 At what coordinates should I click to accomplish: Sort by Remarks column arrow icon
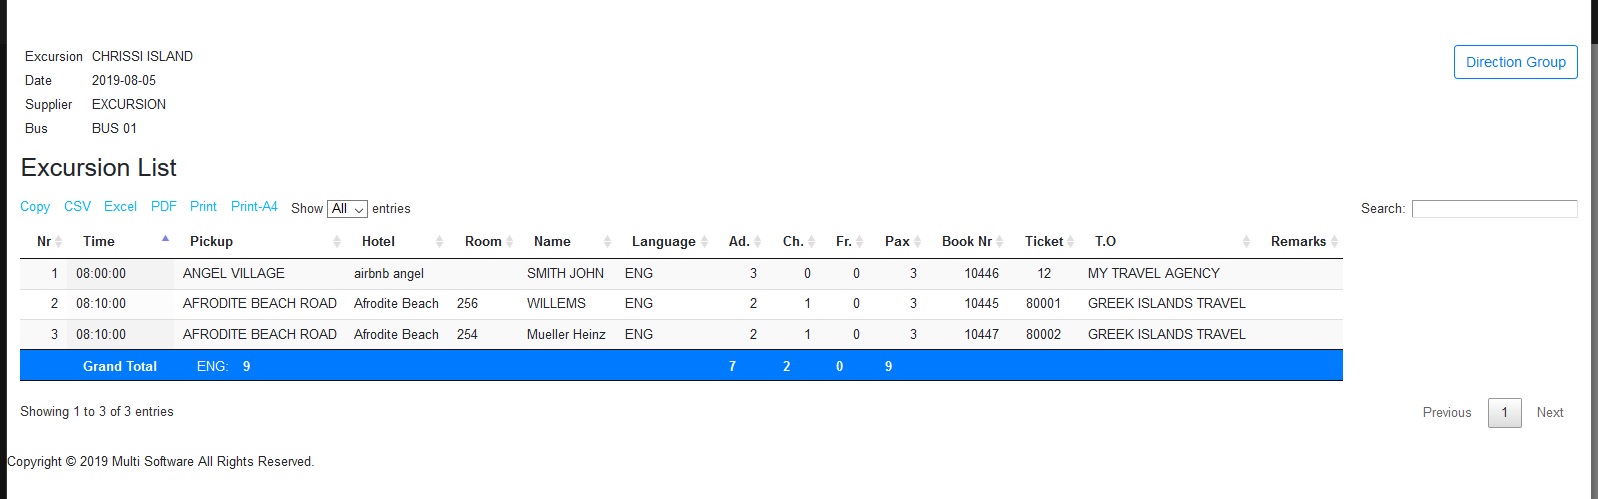(x=1334, y=241)
